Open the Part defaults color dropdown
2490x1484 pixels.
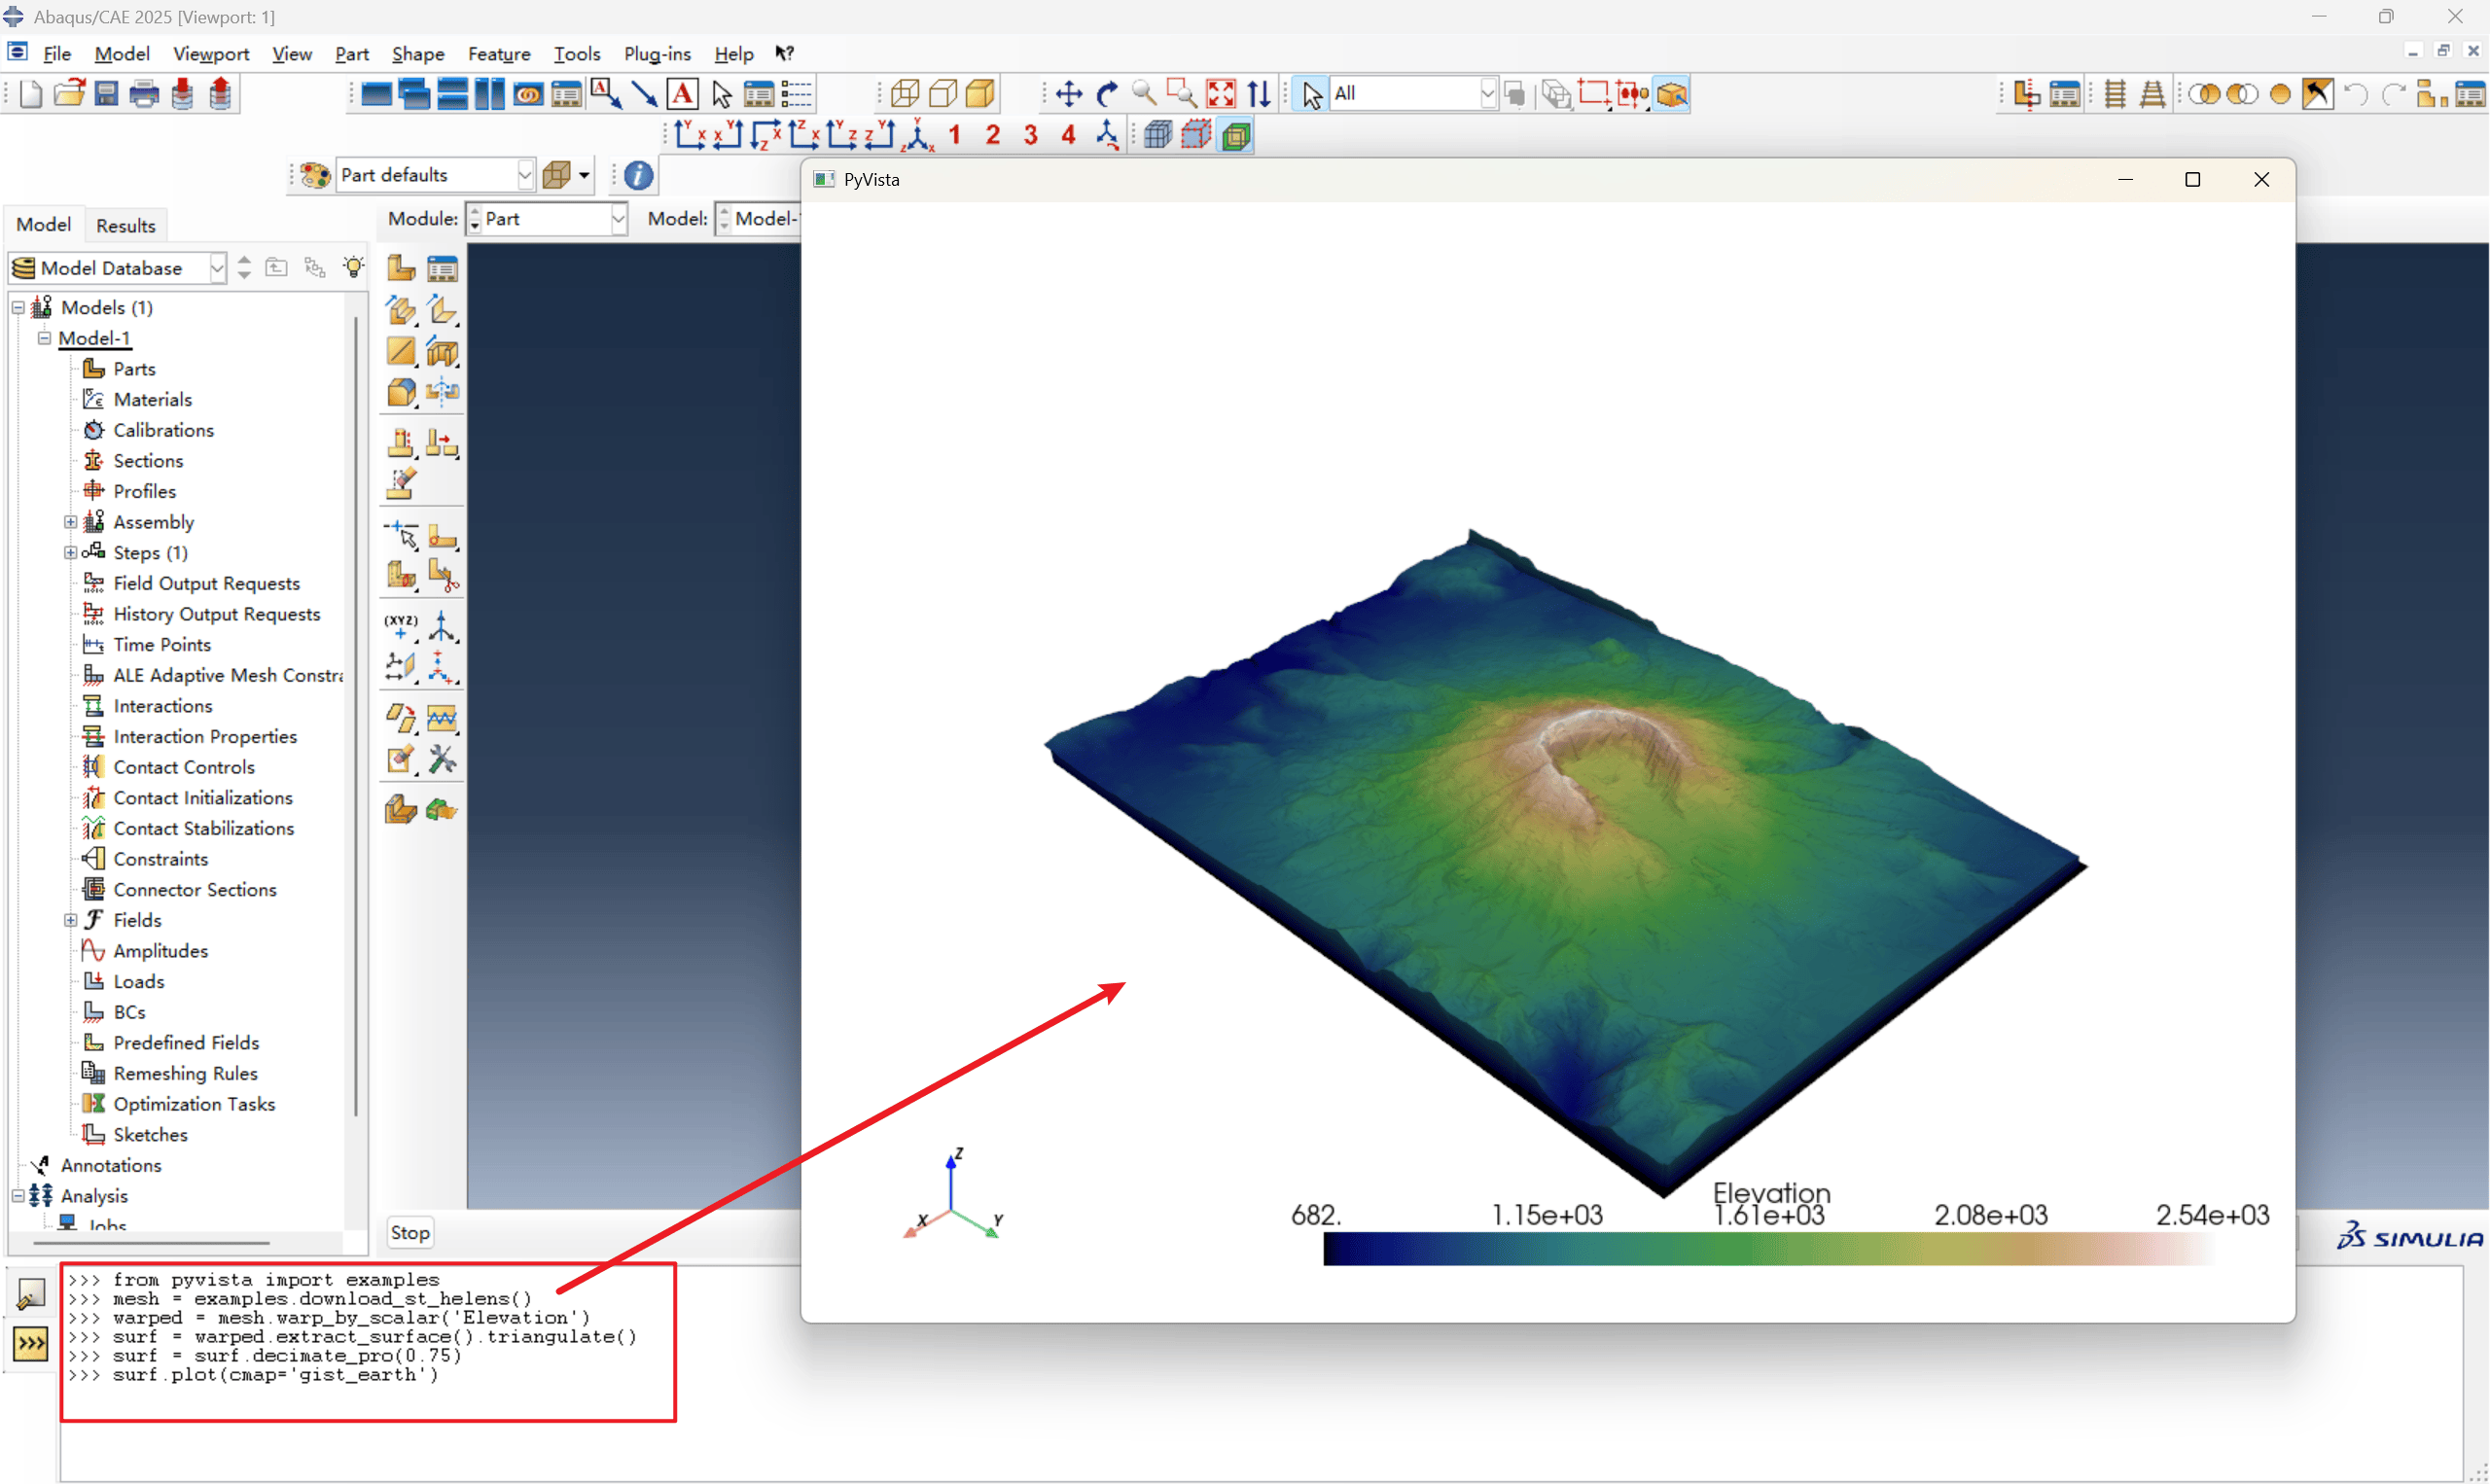[526, 176]
